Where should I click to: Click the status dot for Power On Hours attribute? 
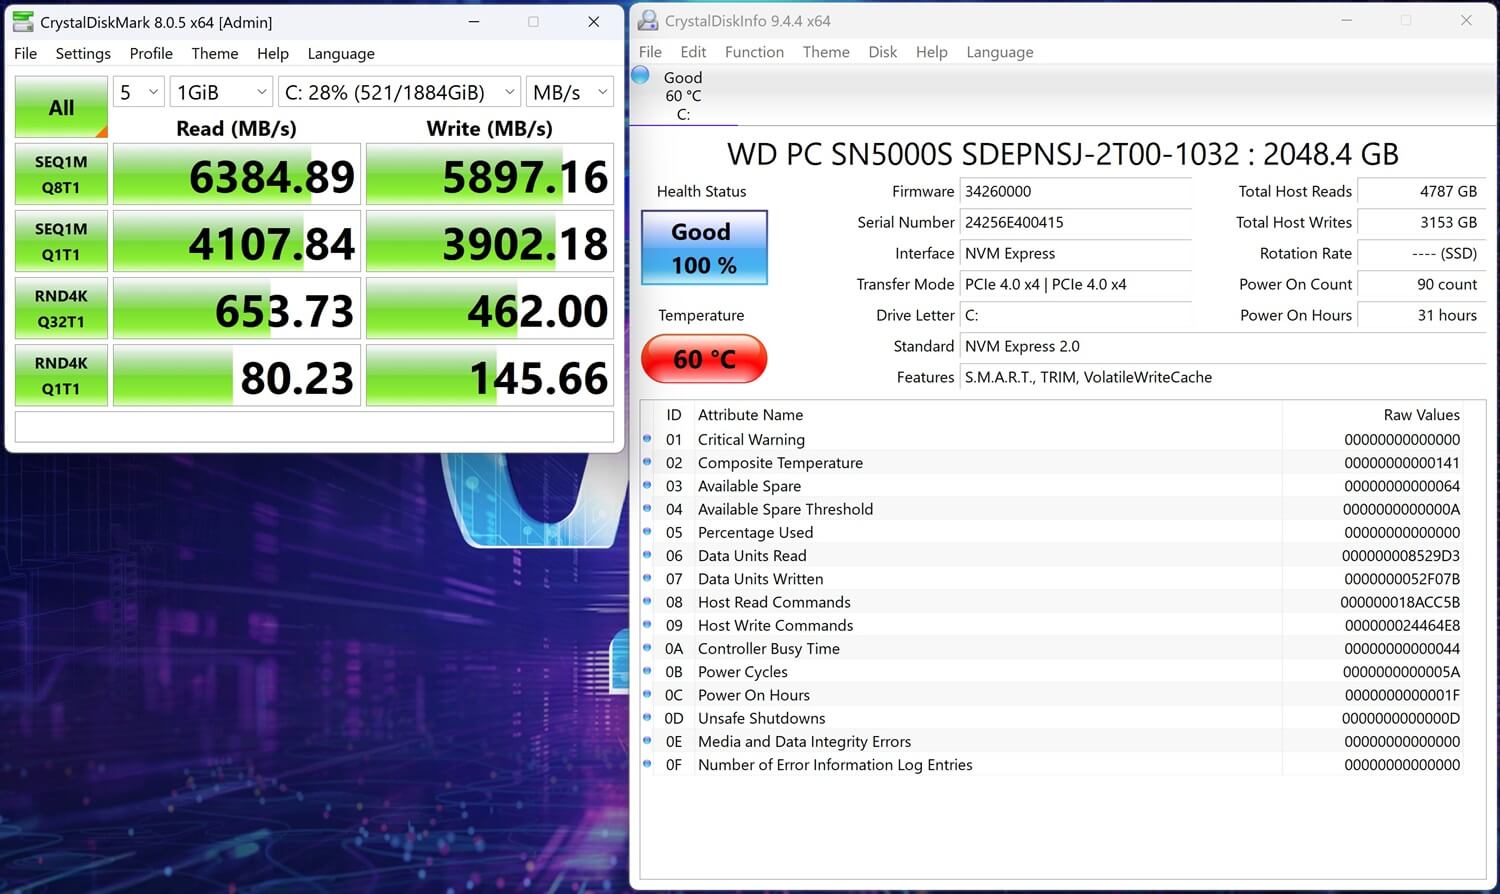[647, 694]
